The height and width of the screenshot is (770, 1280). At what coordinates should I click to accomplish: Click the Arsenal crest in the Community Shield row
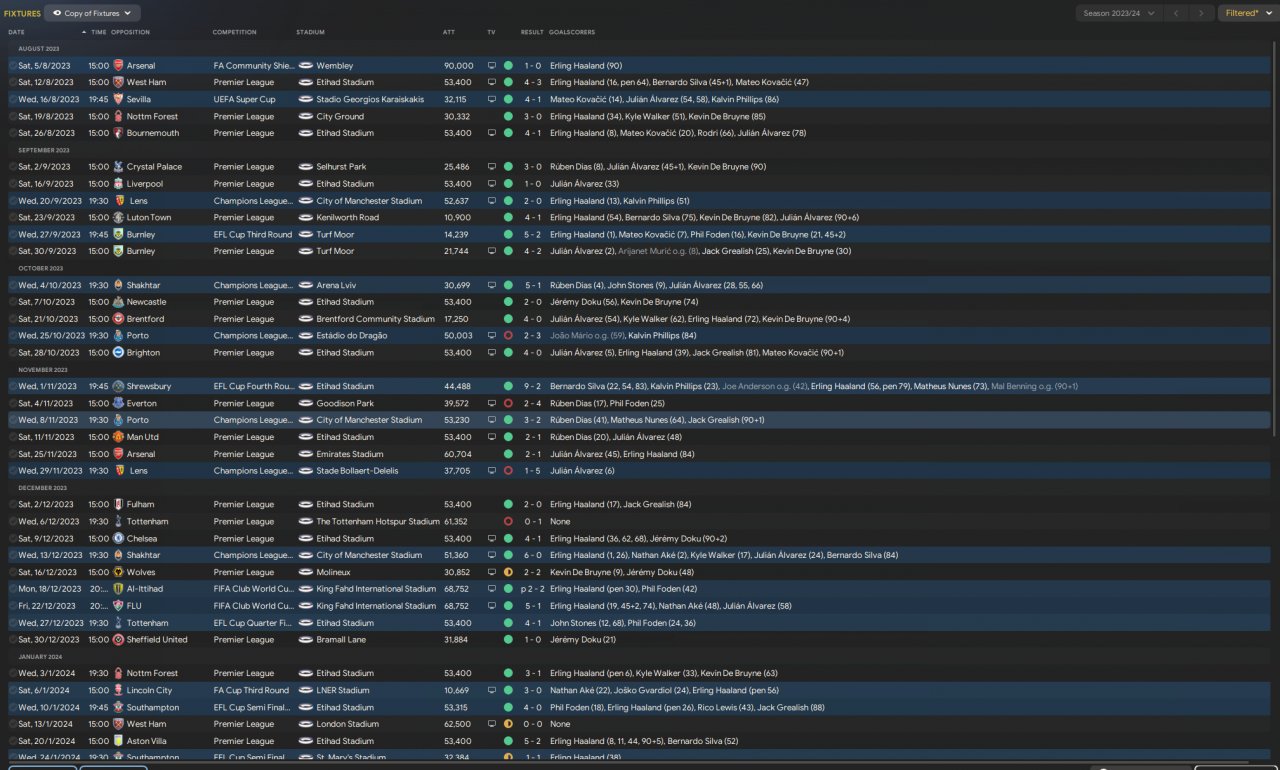(118, 66)
